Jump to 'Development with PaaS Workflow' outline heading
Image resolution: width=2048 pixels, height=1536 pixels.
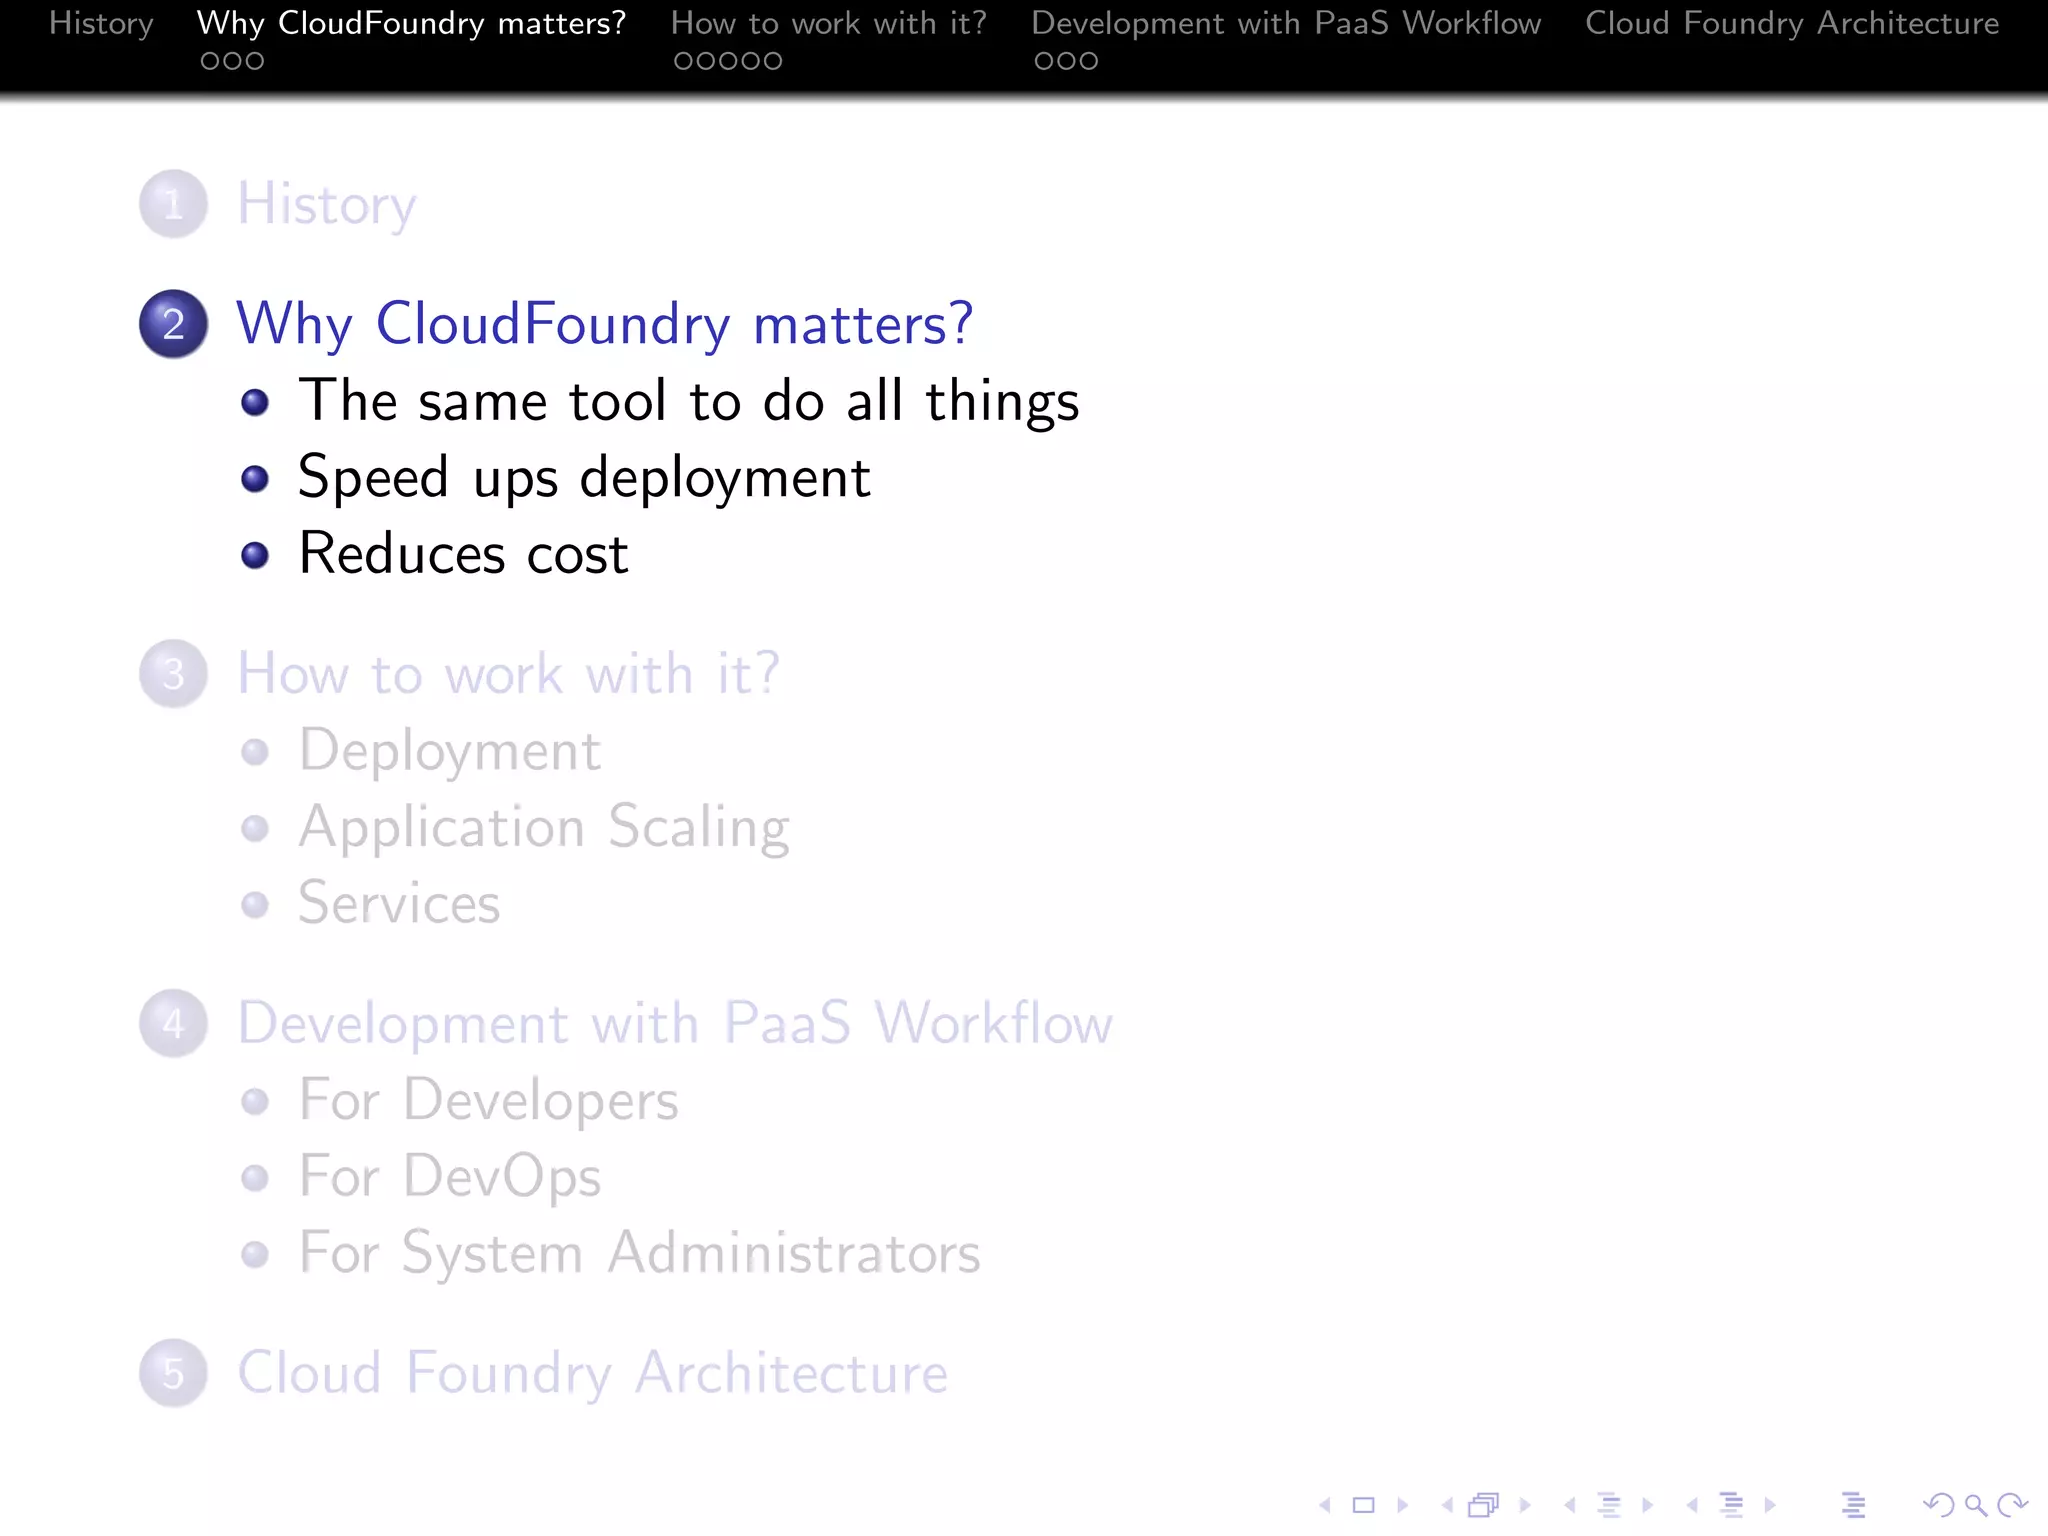point(675,1024)
